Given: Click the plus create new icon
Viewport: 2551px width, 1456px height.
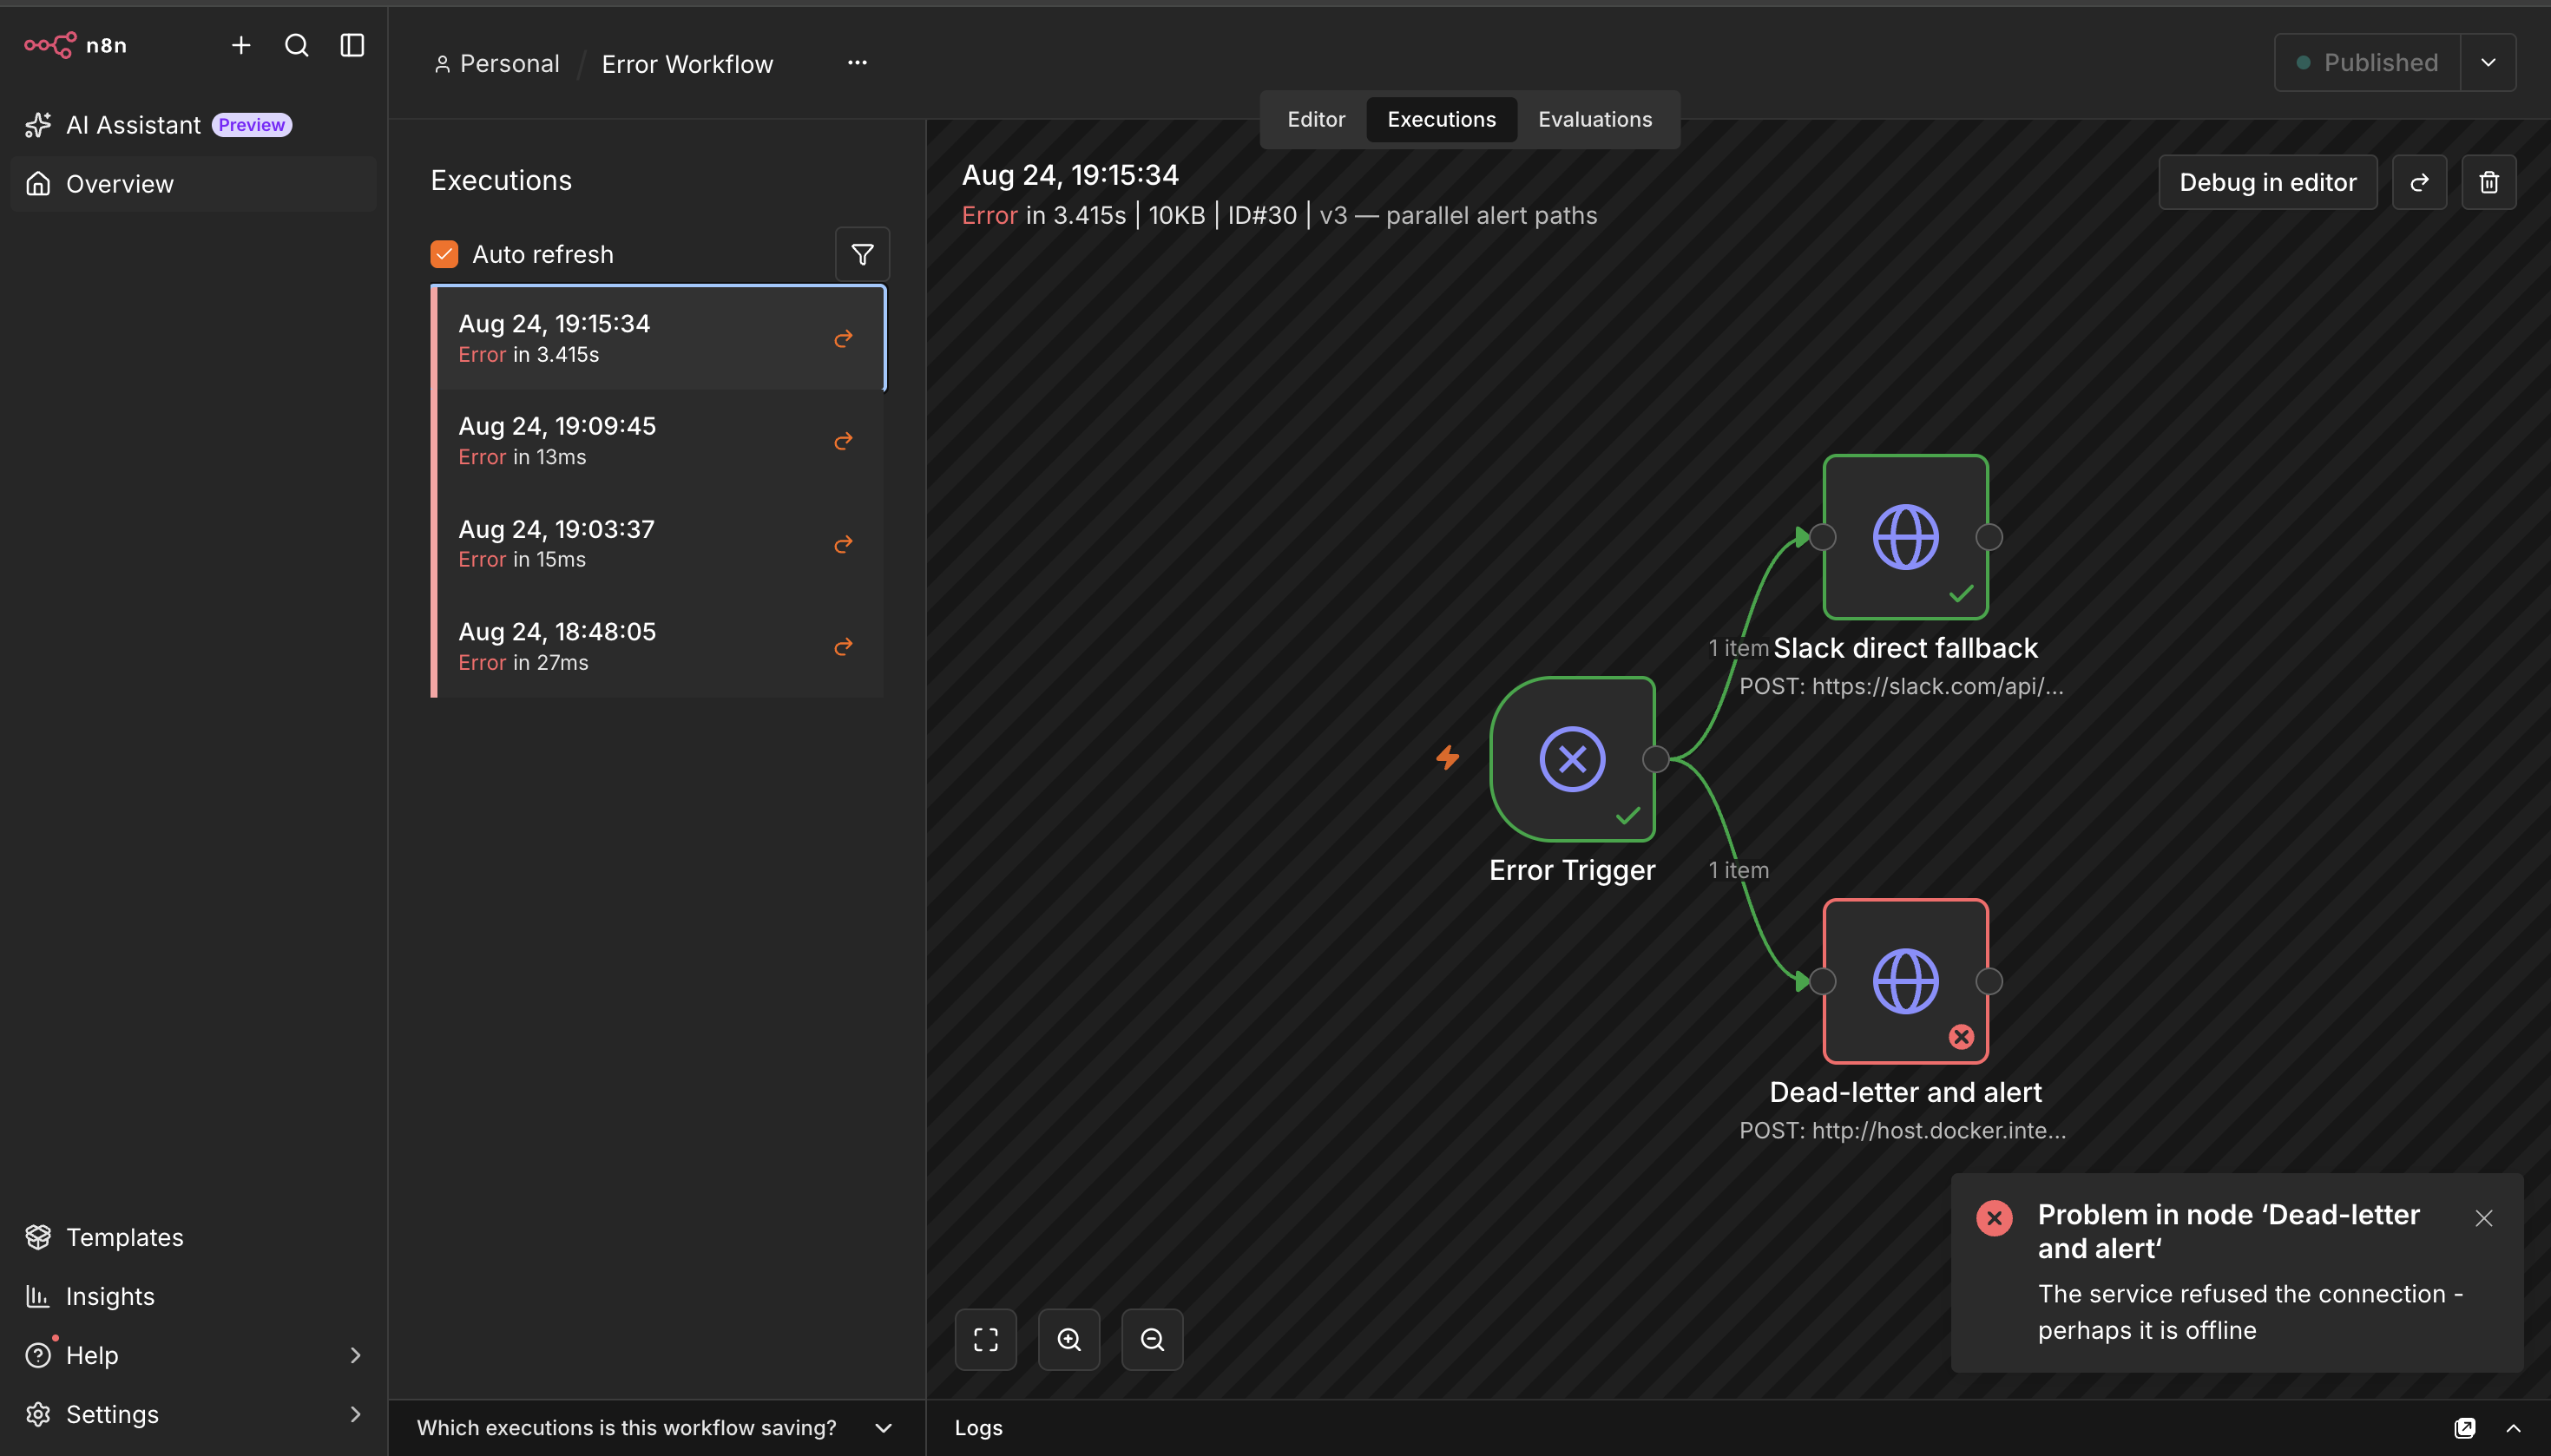Looking at the screenshot, I should pos(241,45).
